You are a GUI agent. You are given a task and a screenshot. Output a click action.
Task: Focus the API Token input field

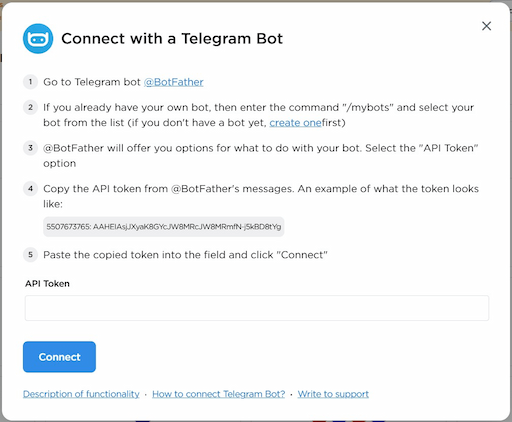coord(257,308)
